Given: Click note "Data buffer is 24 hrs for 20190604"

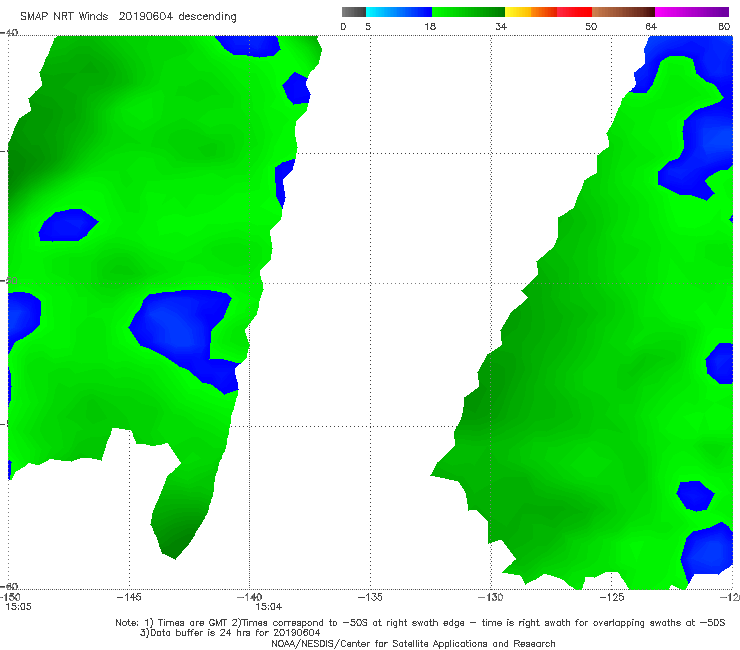Looking at the screenshot, I should (x=235, y=633).
